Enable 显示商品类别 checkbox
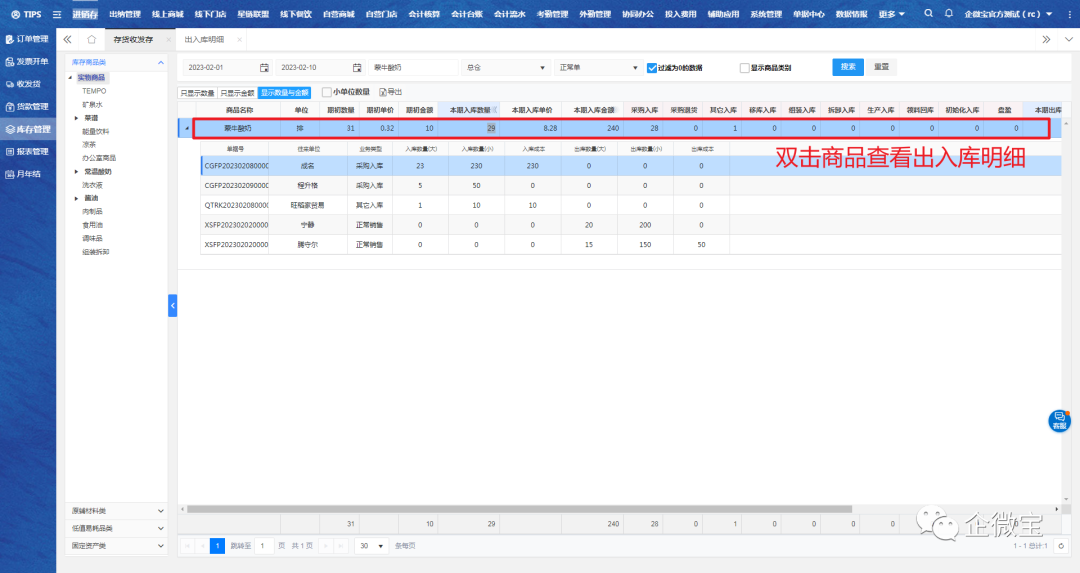Screen dimensions: 1080x573 744,68
